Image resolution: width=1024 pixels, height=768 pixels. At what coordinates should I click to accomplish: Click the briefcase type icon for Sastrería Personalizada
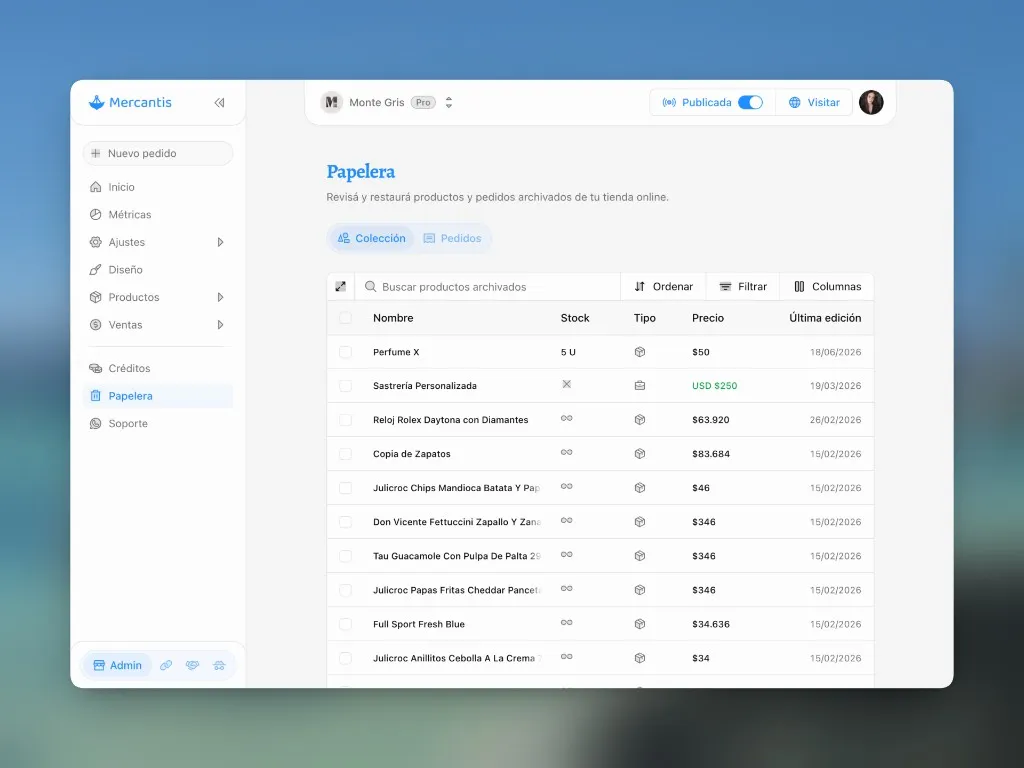tap(640, 386)
